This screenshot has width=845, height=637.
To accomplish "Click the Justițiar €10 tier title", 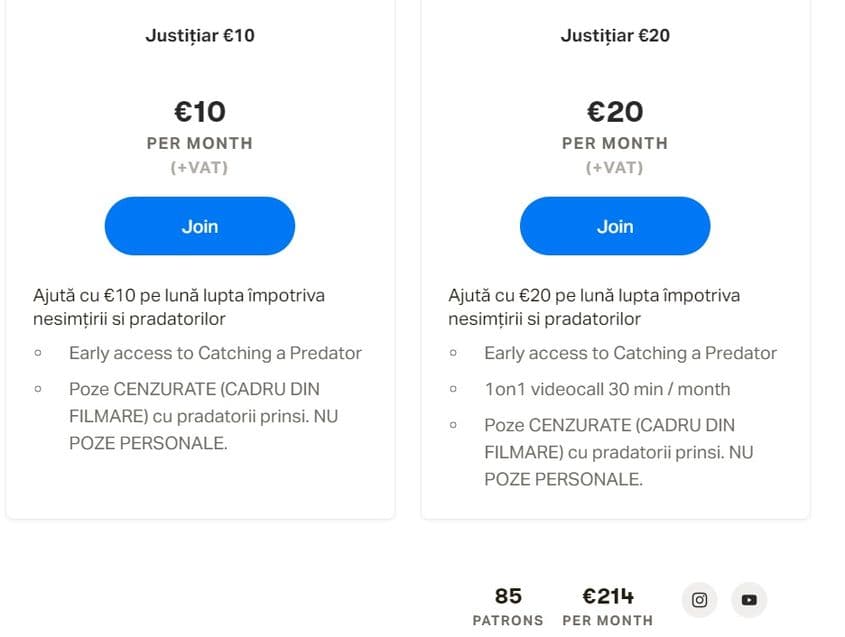I will point(200,36).
